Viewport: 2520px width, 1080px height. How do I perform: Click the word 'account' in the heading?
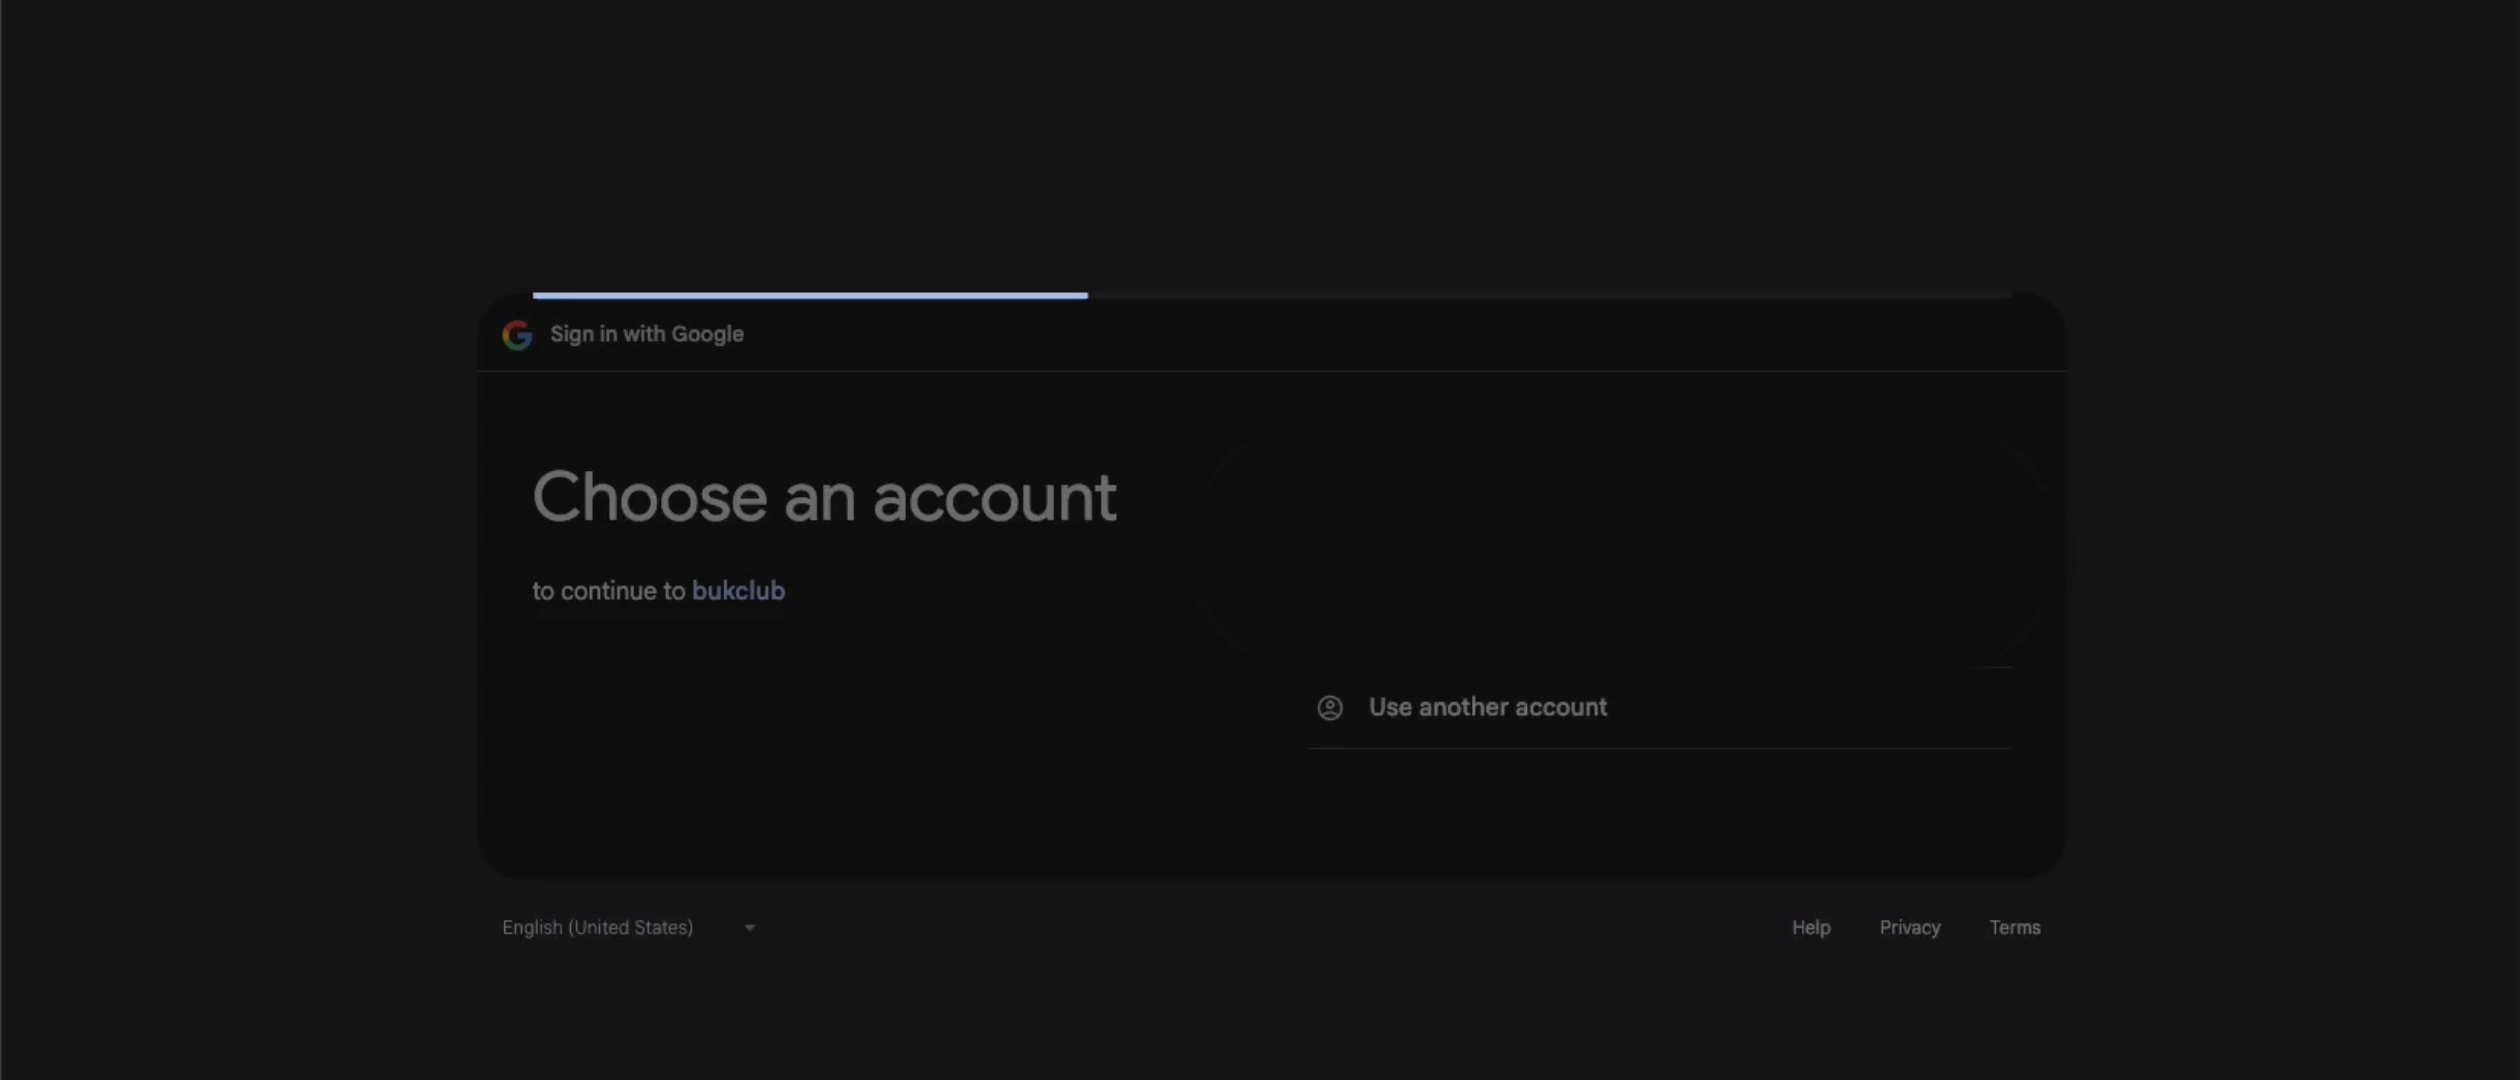[x=994, y=497]
